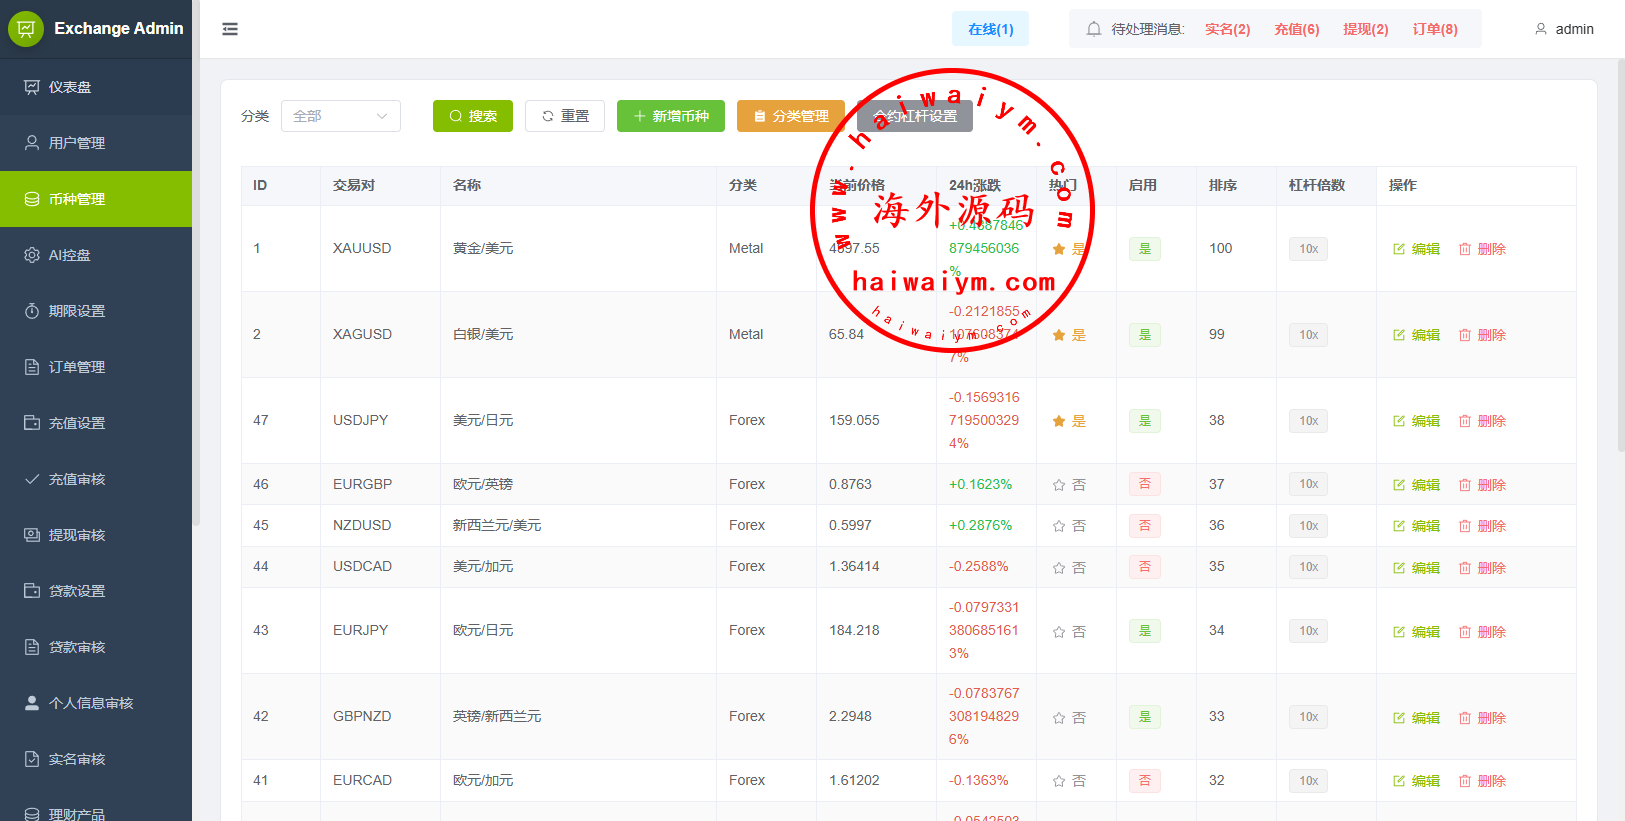The image size is (1625, 821).
Task: Click the trash icon for XAGUSD
Action: tap(1465, 335)
